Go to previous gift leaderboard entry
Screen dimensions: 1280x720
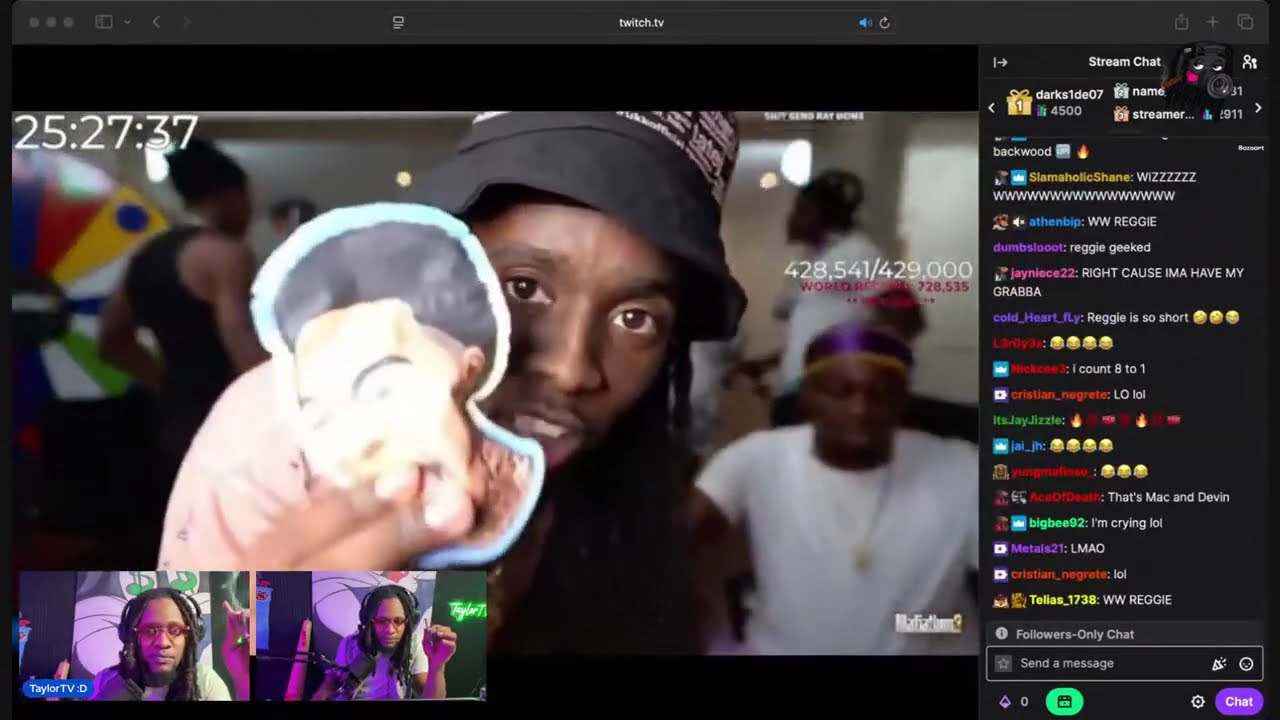[992, 108]
